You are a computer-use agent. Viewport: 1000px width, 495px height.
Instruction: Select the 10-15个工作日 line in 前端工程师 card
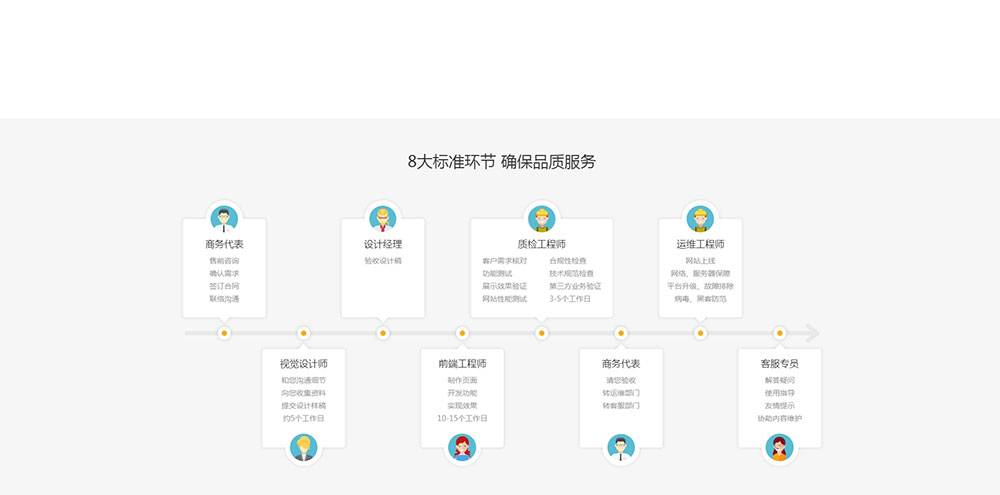(462, 418)
